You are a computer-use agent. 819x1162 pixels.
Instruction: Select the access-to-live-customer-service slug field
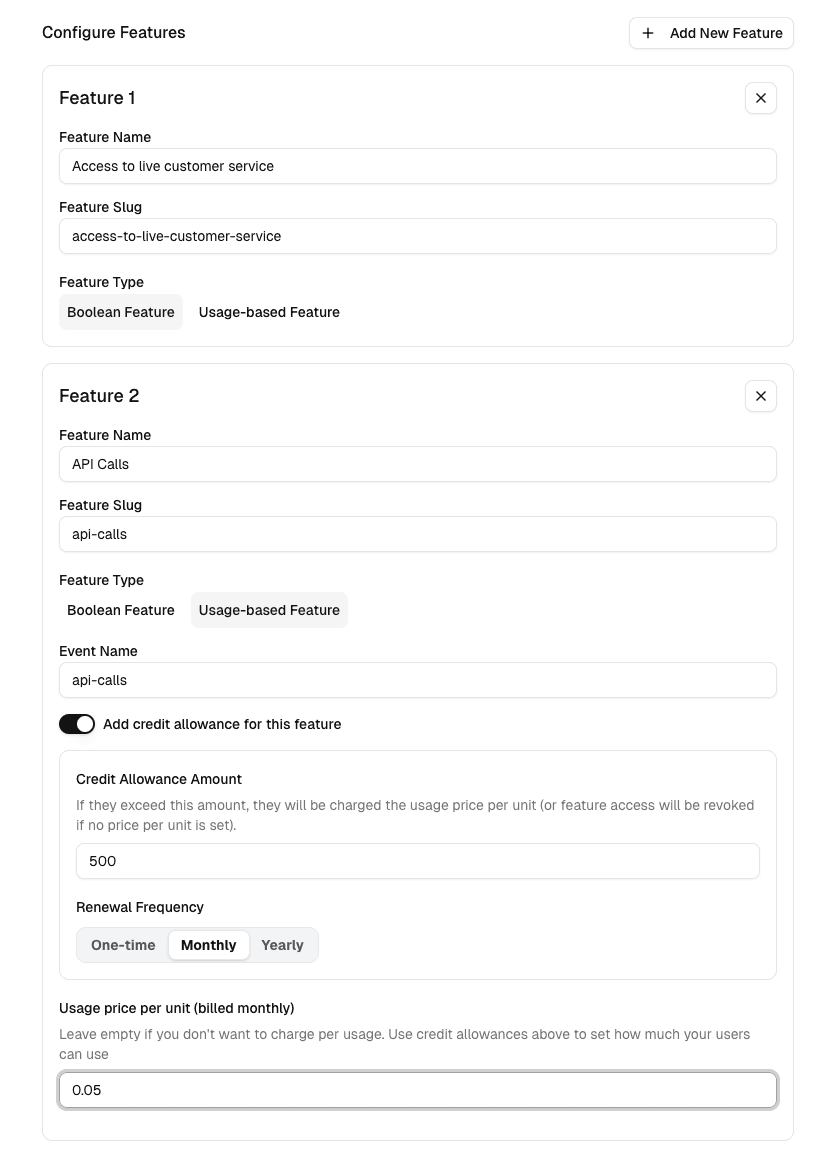pyautogui.click(x=418, y=236)
